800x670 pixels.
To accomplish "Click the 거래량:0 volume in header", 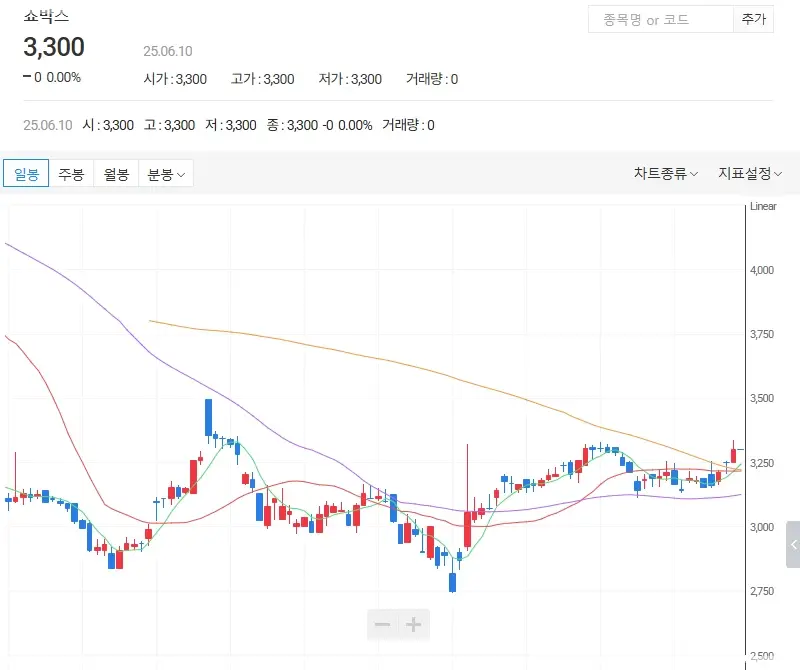I will coord(432,79).
